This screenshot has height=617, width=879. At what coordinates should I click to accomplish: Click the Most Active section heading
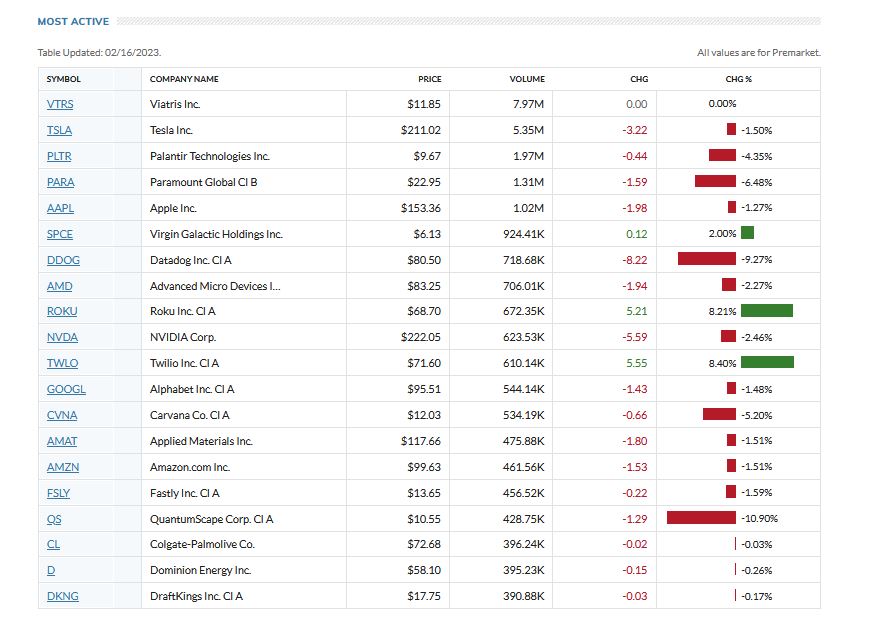coord(73,21)
